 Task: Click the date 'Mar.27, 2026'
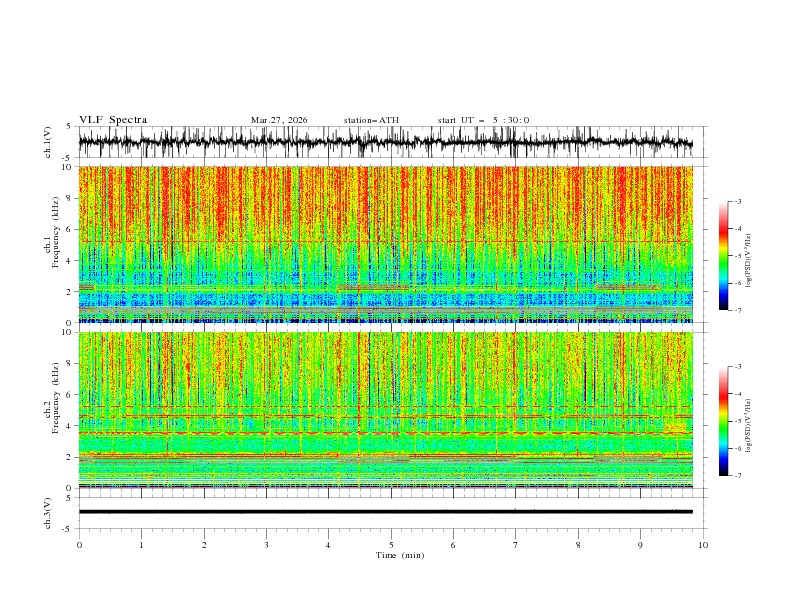(279, 120)
